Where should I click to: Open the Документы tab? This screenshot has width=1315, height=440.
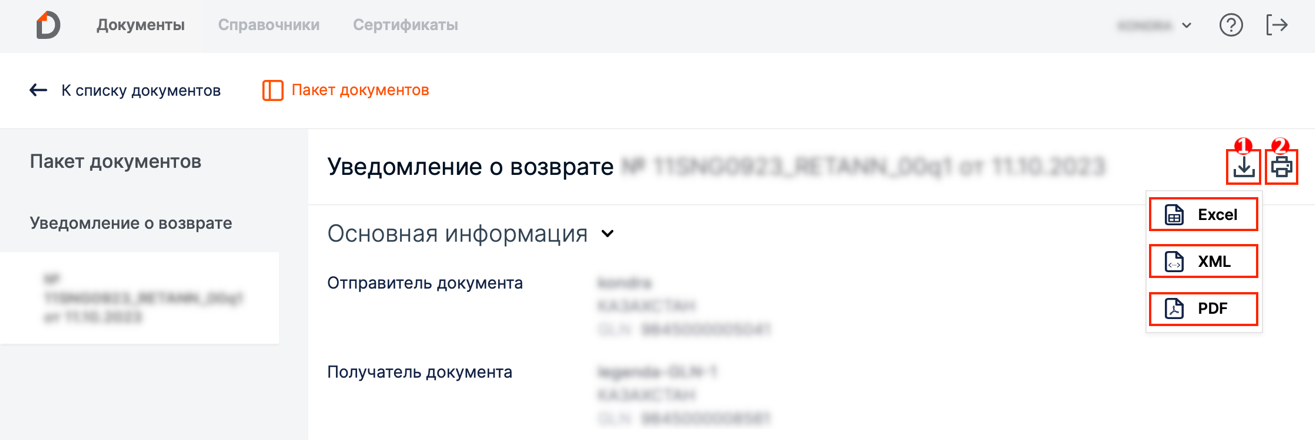click(140, 25)
